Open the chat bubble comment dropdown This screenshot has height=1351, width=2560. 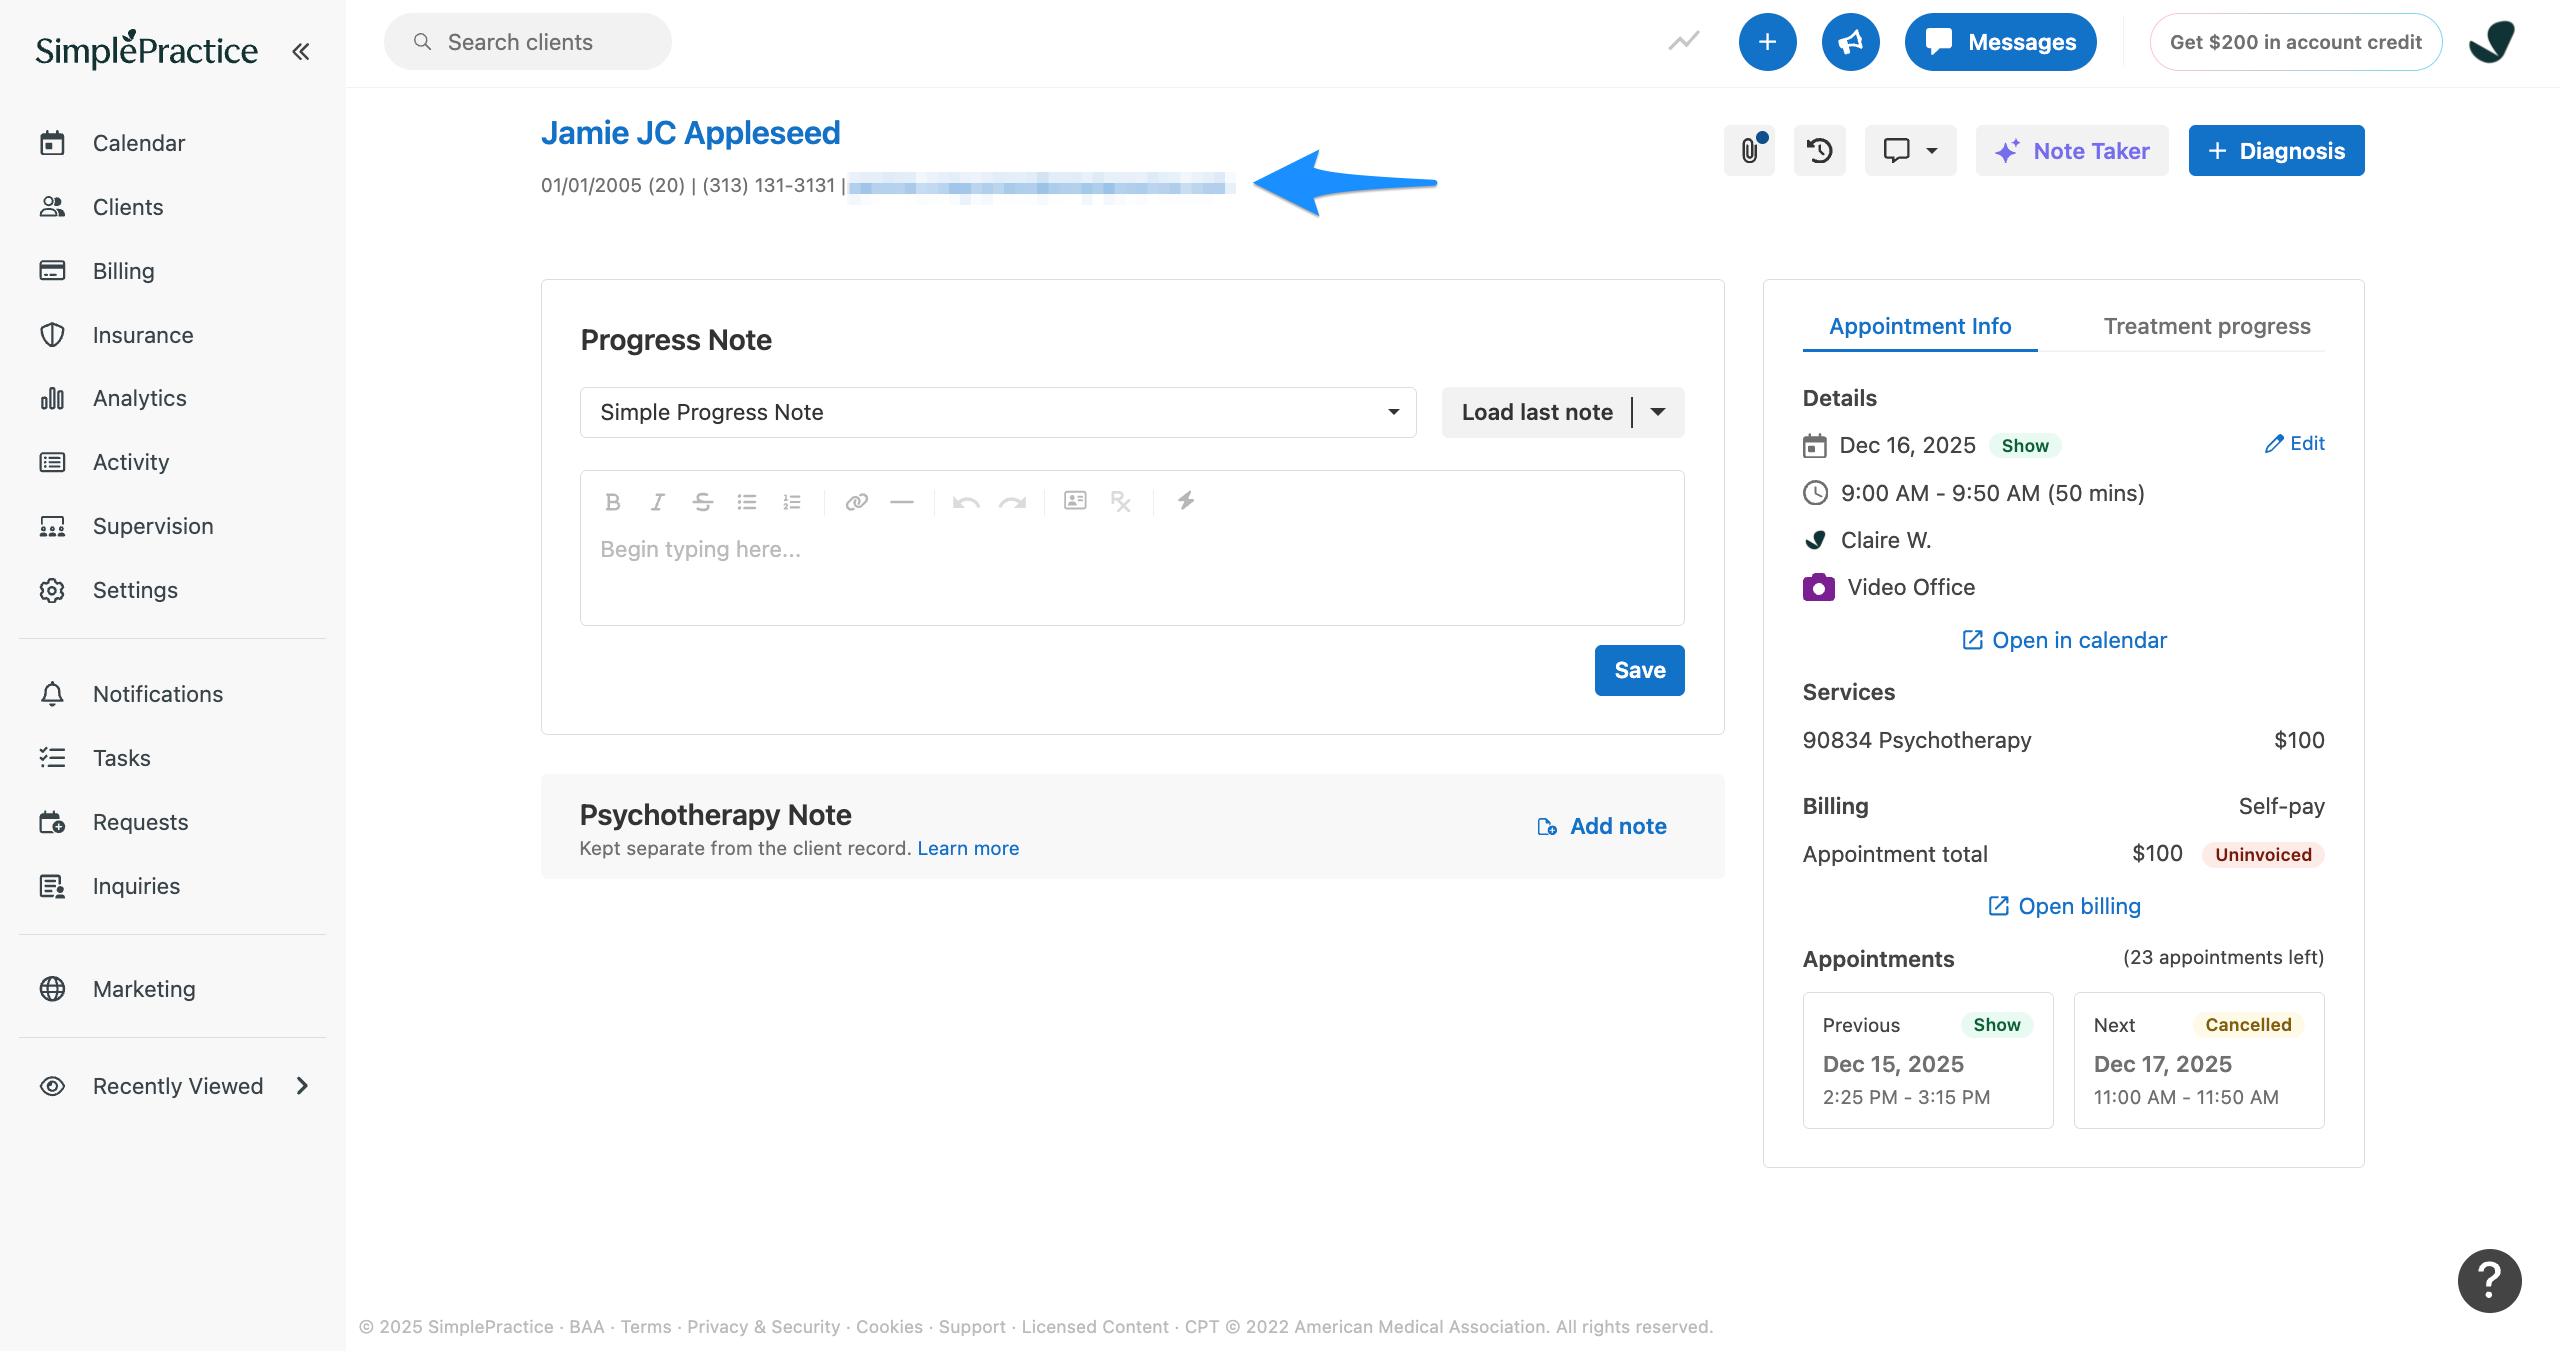pyautogui.click(x=1910, y=151)
